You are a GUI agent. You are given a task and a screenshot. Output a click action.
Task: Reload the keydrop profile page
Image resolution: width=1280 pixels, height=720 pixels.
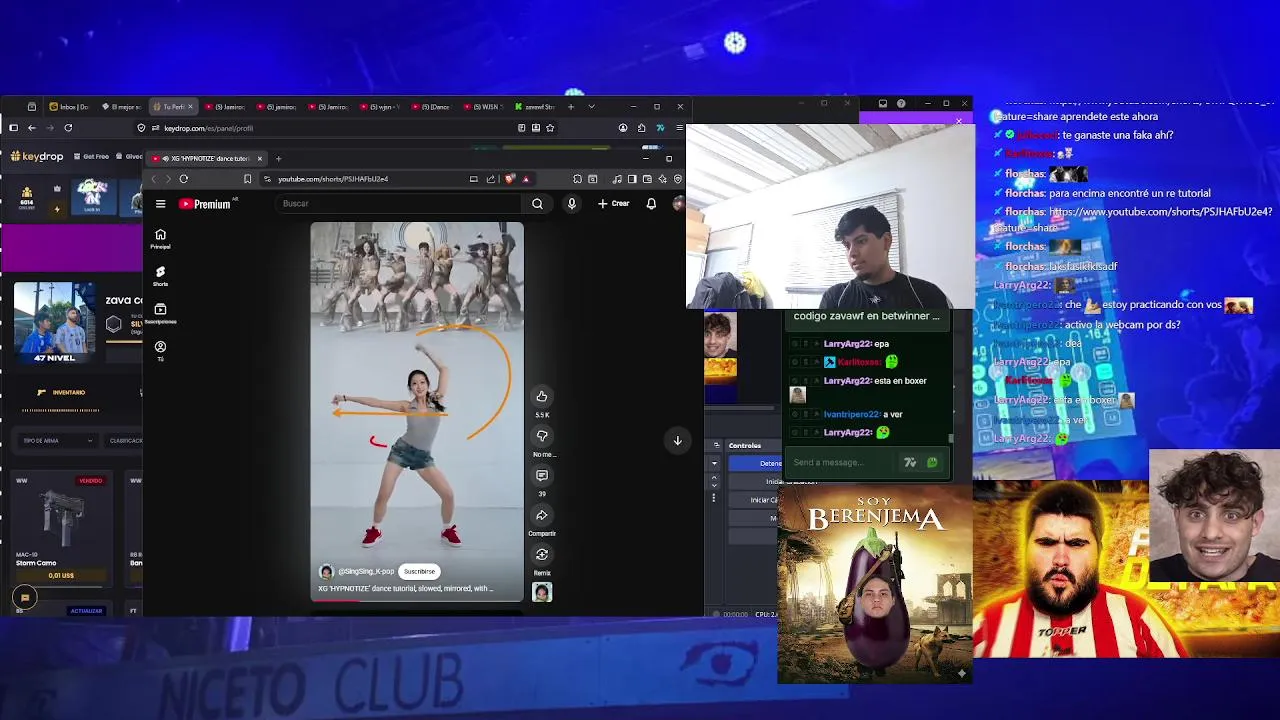[68, 128]
